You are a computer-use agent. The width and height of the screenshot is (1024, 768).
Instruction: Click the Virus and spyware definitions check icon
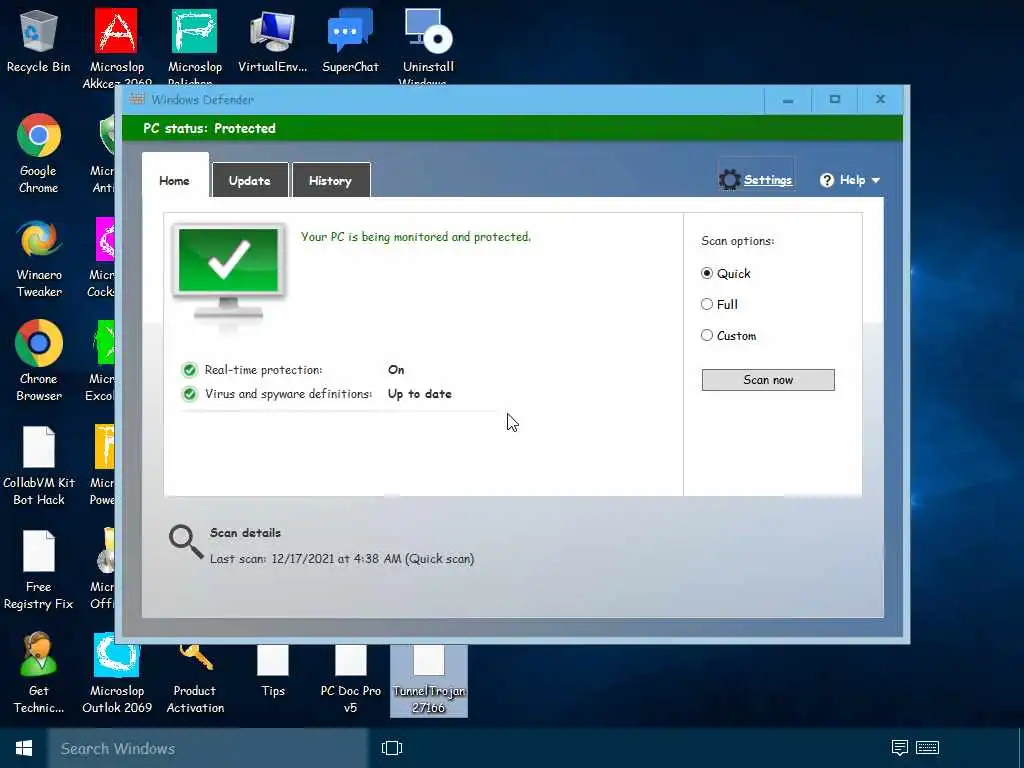(x=189, y=394)
